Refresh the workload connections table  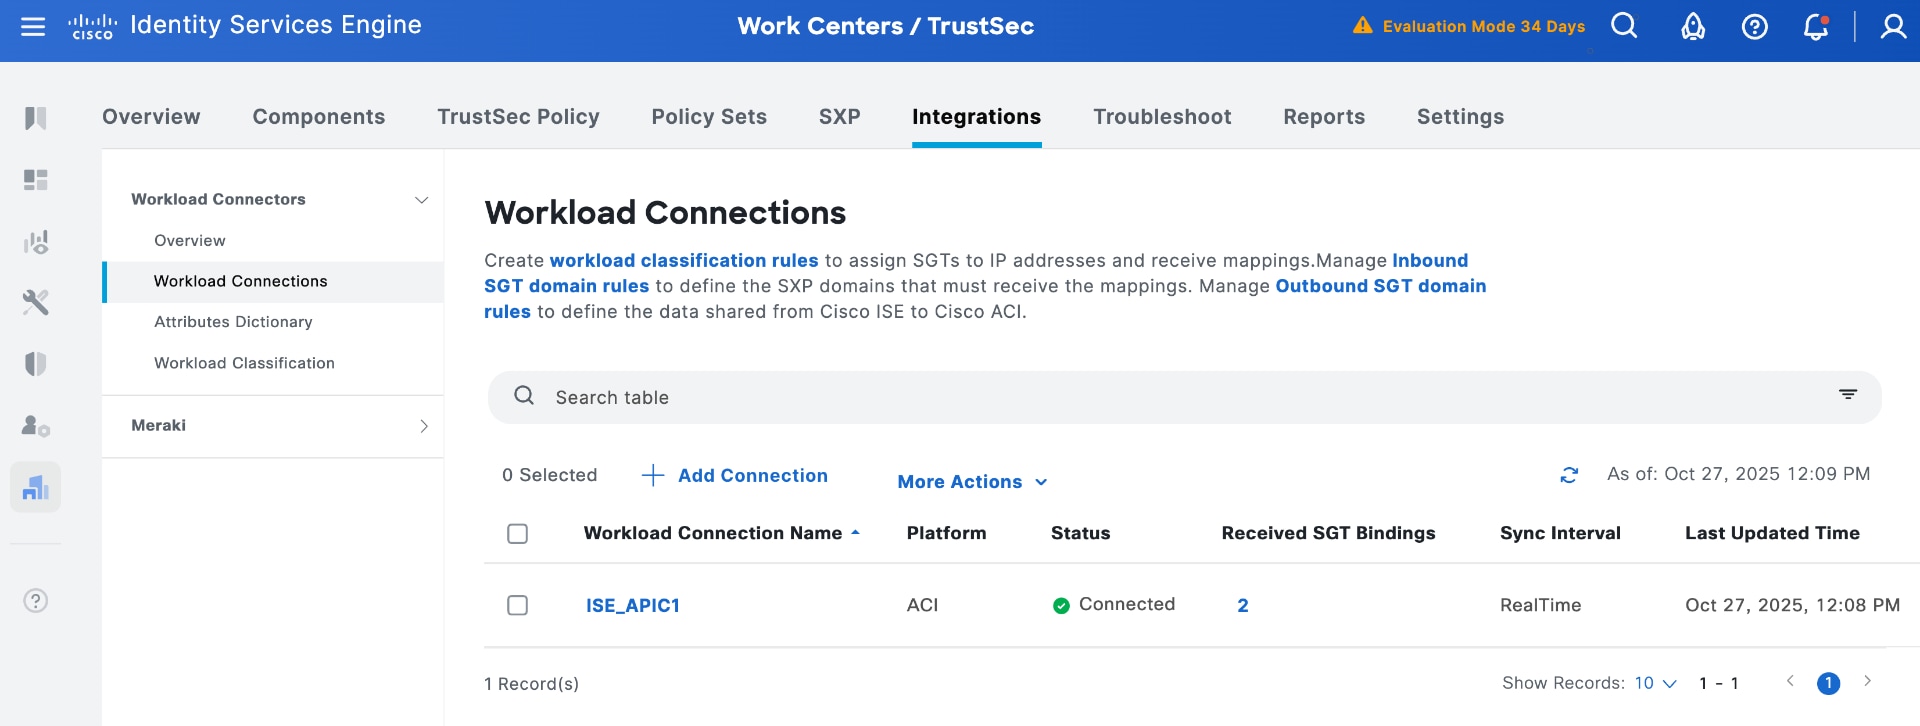pyautogui.click(x=1569, y=475)
